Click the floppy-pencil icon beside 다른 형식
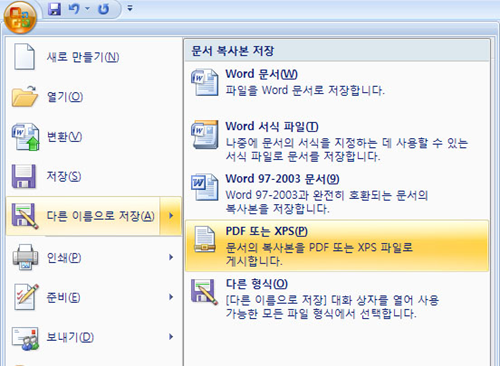This screenshot has width=500, height=366. click(204, 292)
